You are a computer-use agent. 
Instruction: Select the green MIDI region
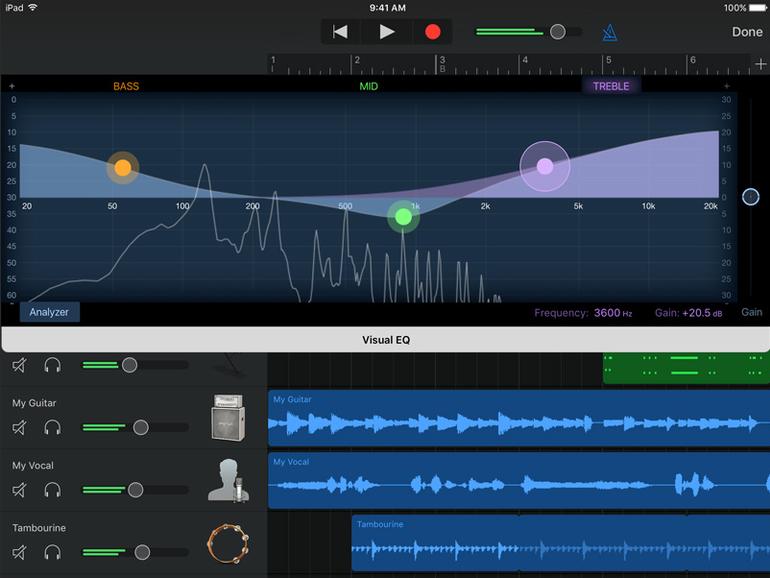686,368
